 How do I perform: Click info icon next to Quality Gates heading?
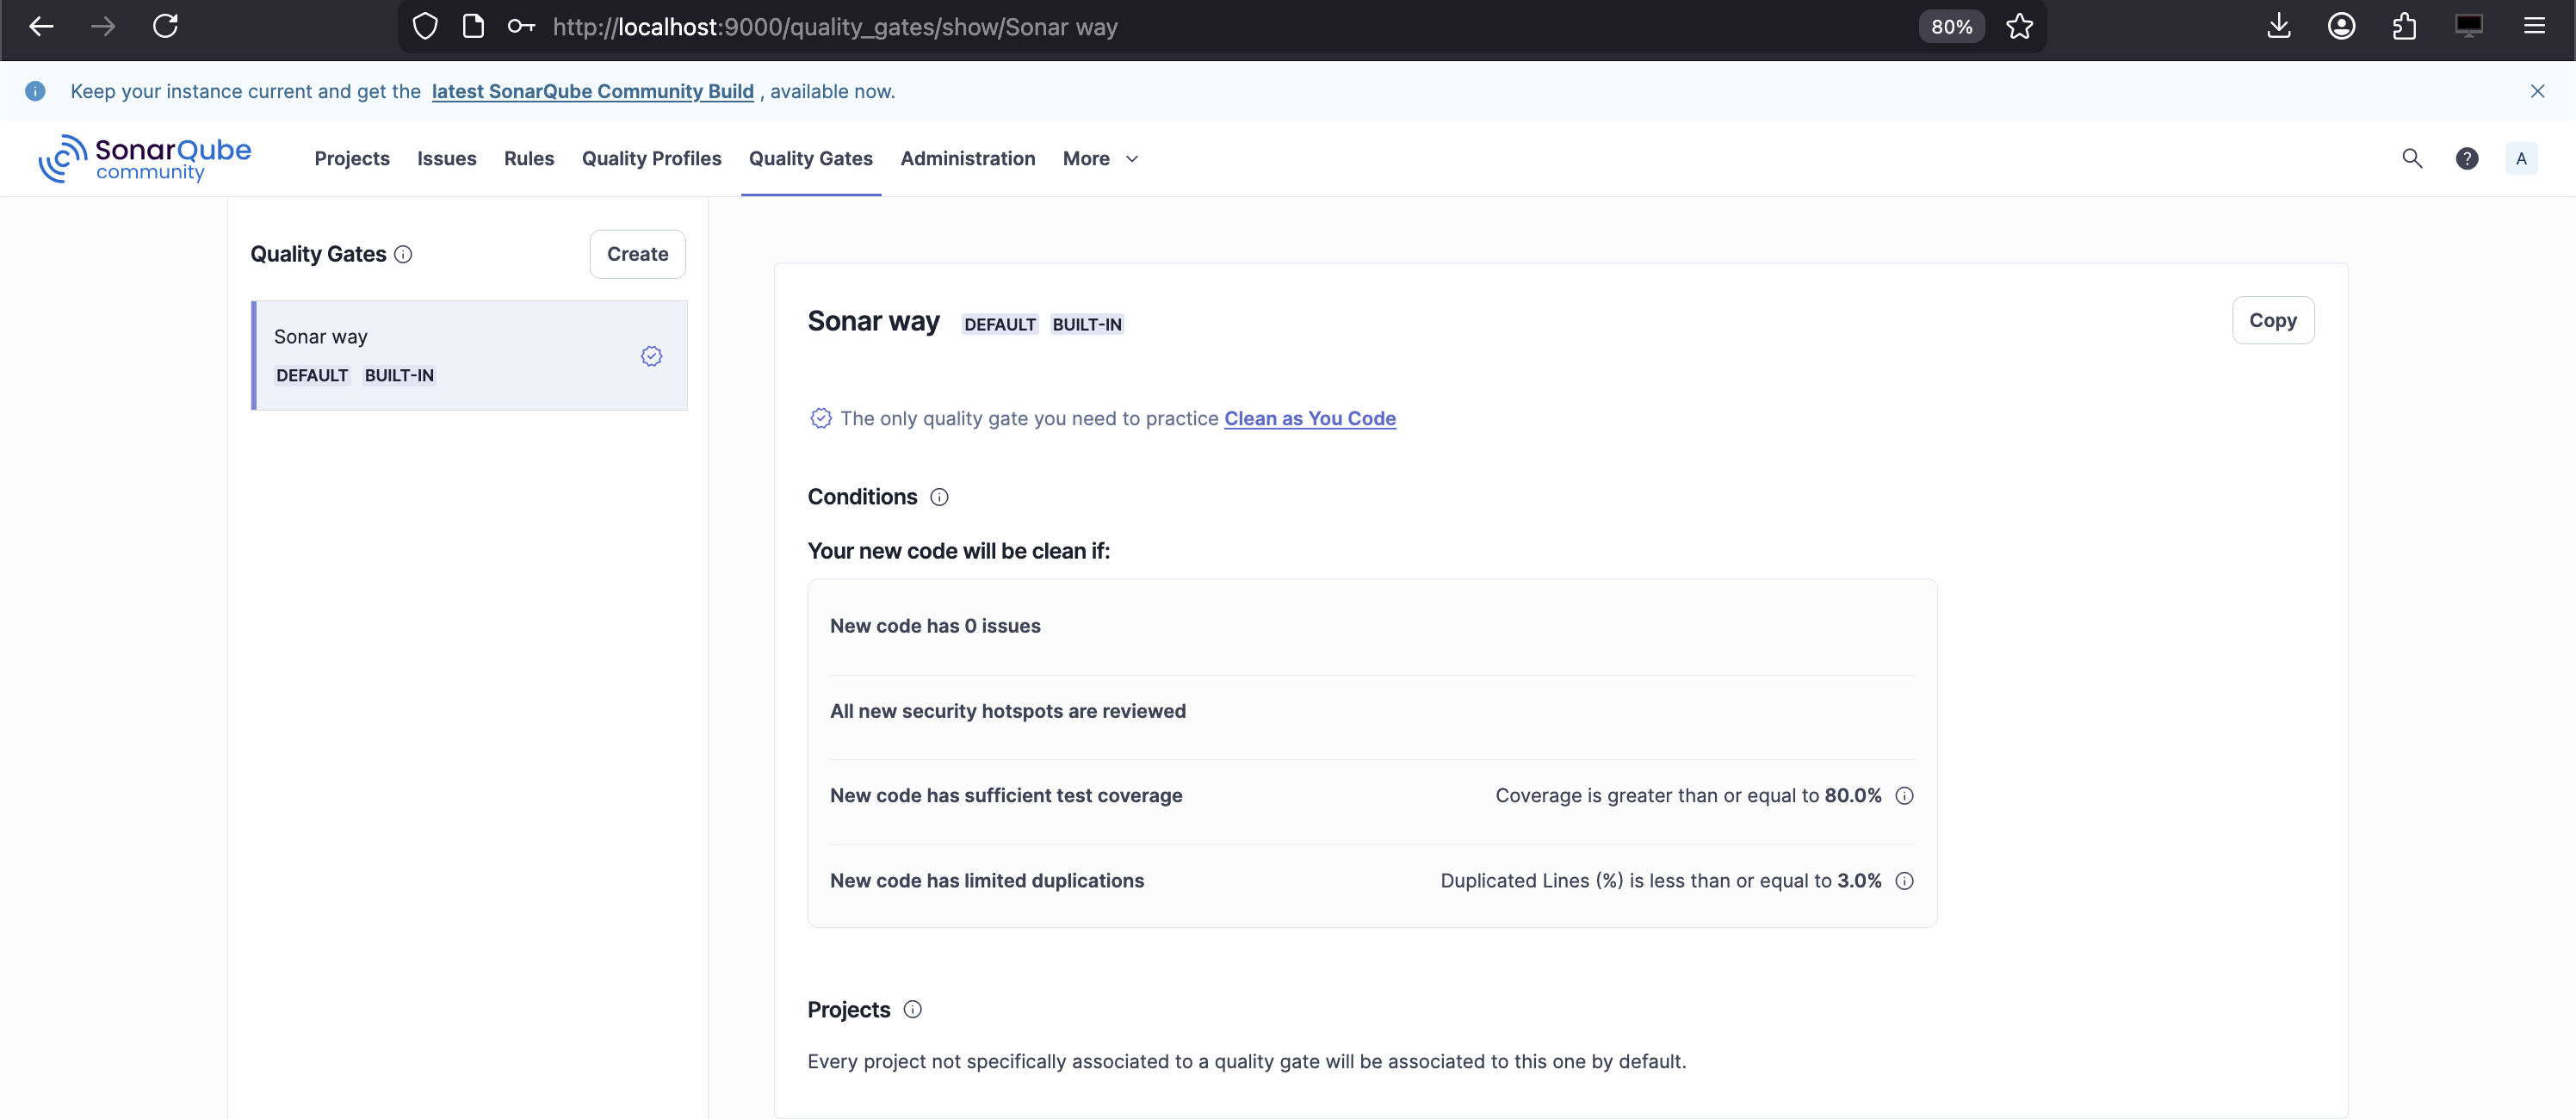click(403, 254)
